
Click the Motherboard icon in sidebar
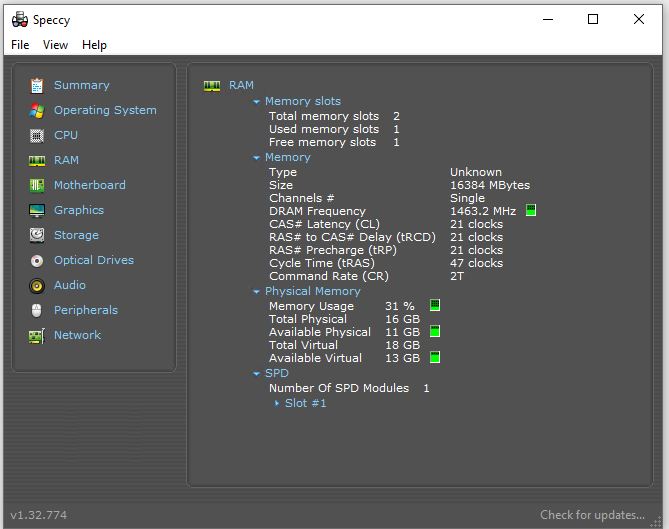tap(37, 186)
